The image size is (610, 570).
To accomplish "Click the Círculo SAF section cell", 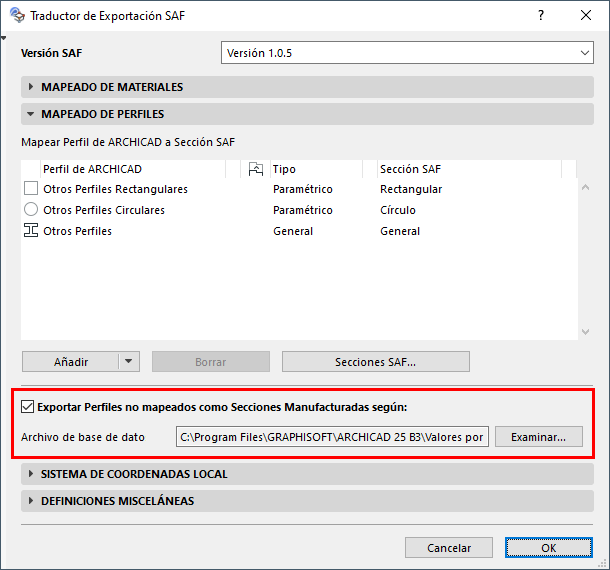I will [398, 210].
